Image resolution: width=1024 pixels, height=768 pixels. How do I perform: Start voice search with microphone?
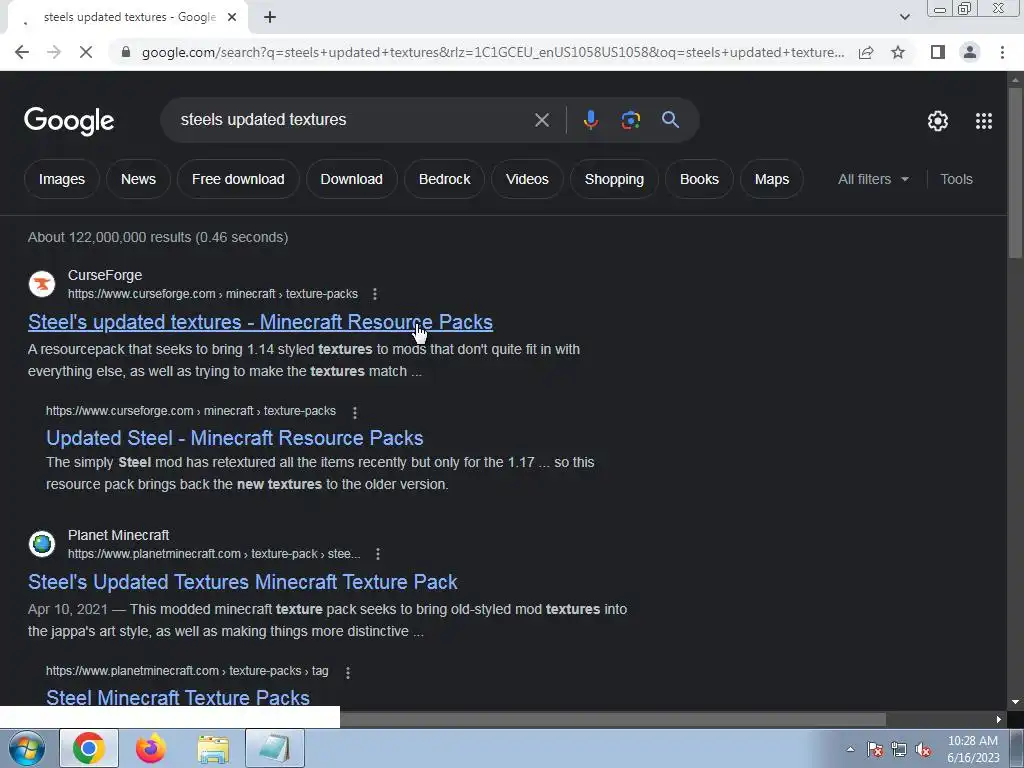(x=590, y=120)
